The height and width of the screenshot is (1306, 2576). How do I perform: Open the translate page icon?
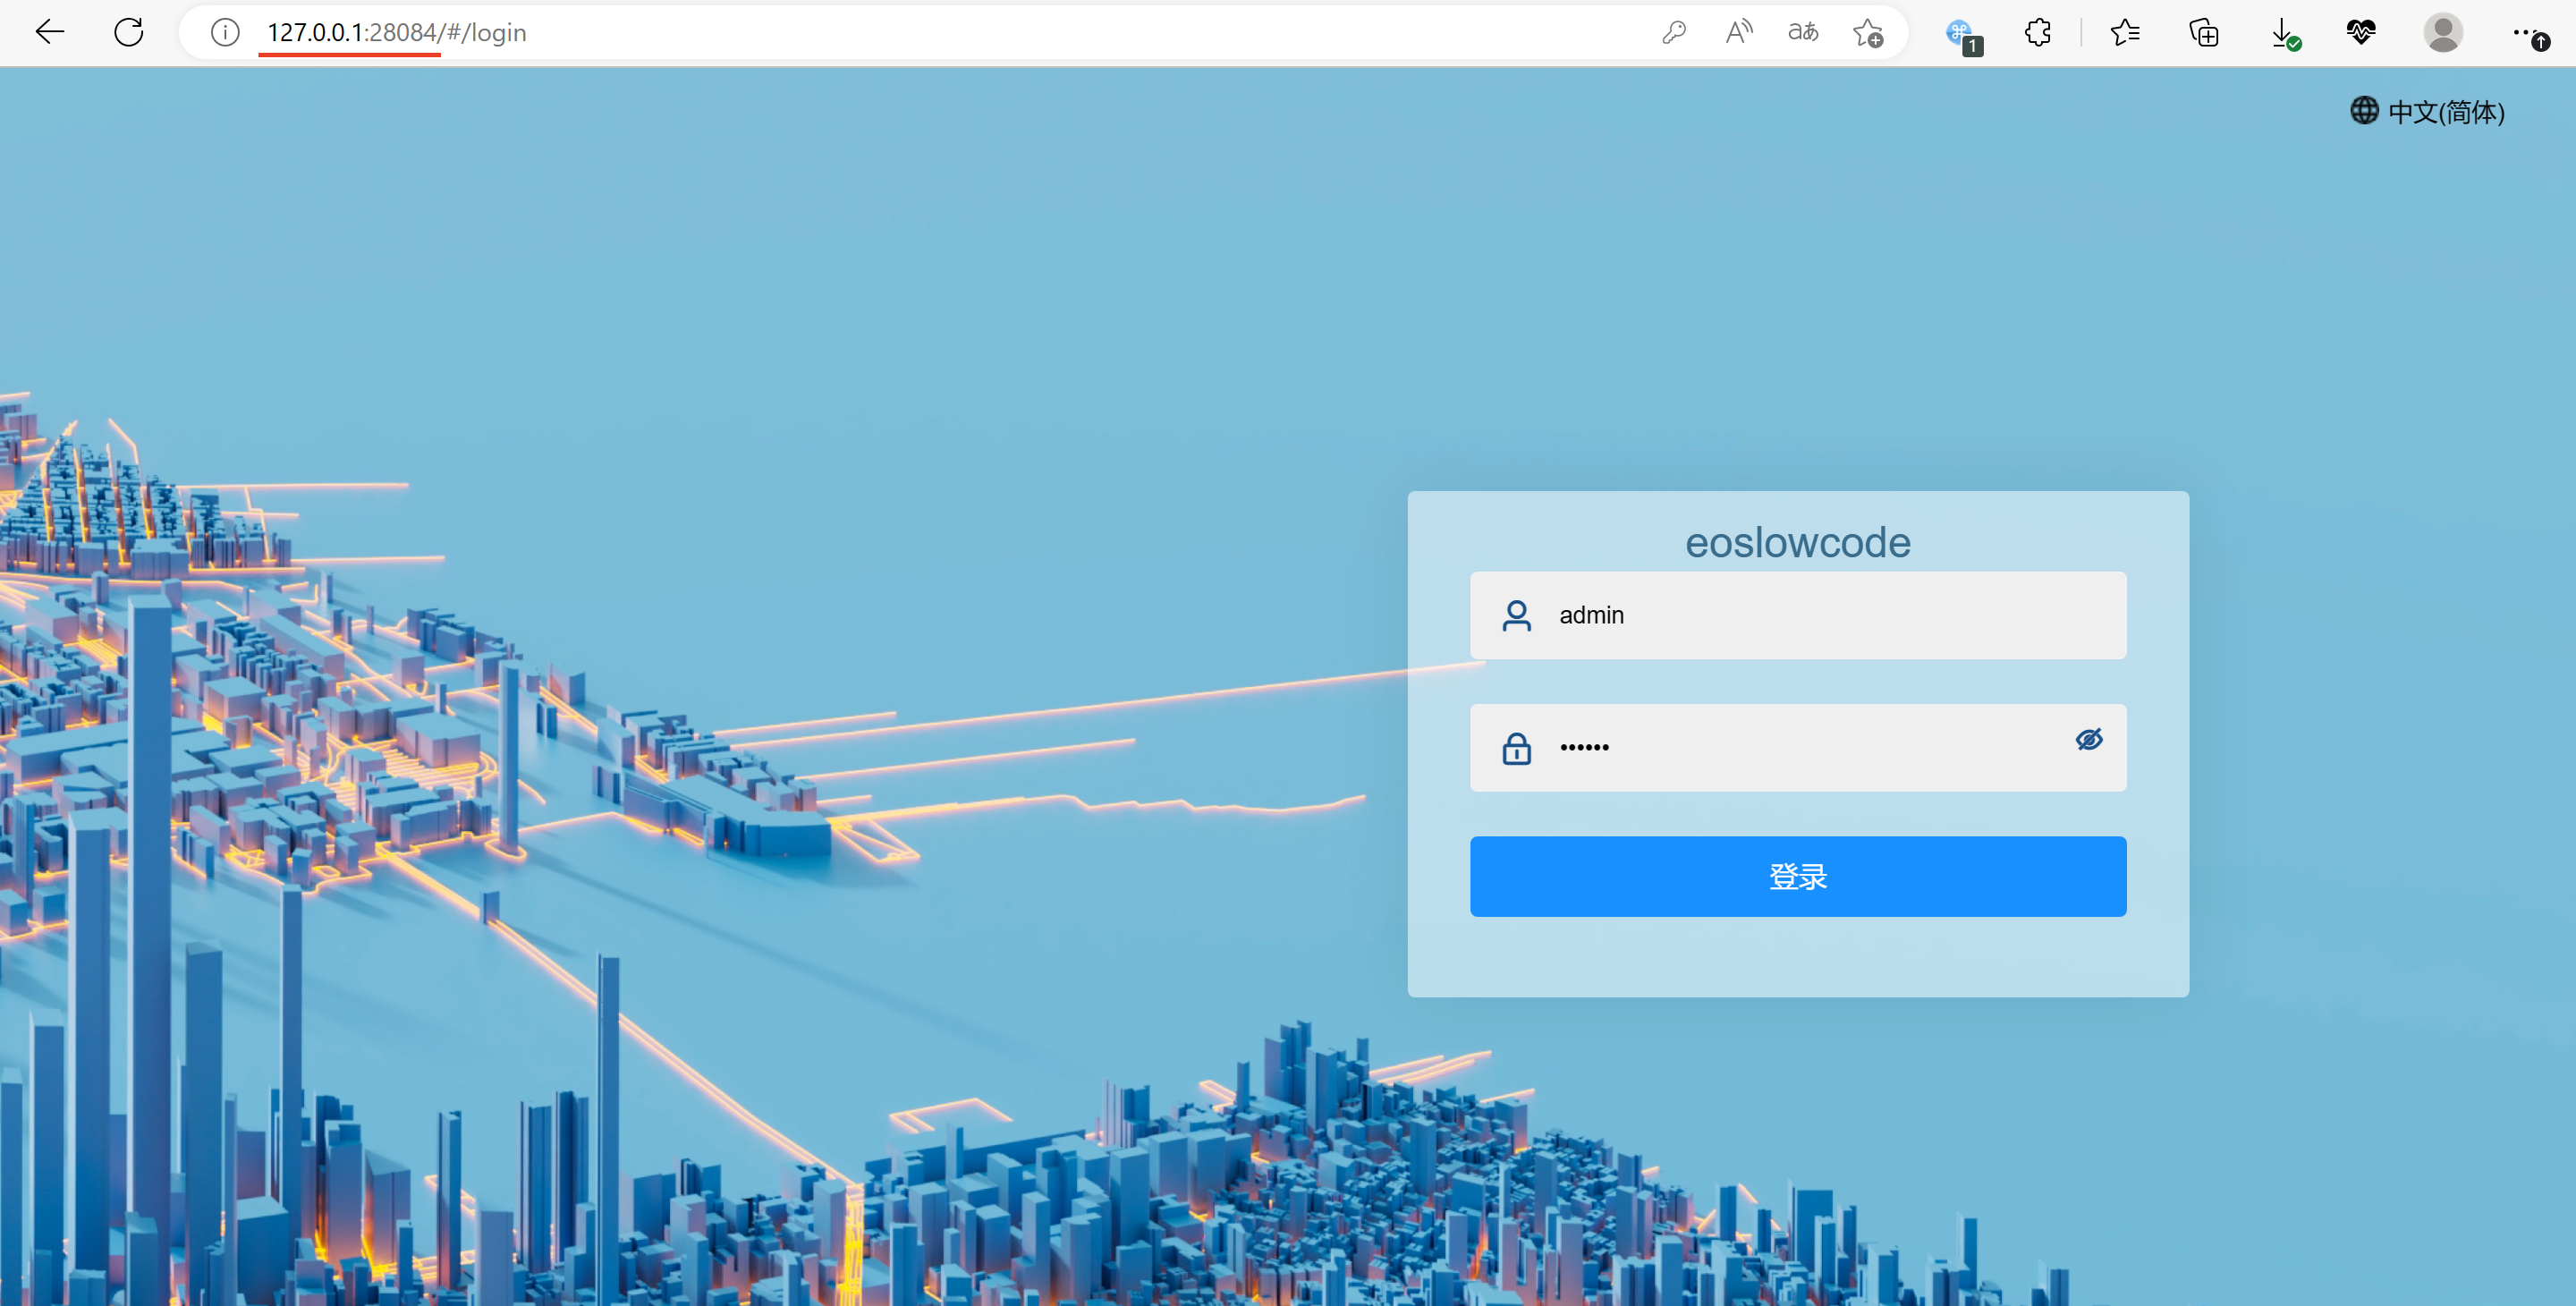coord(1802,32)
